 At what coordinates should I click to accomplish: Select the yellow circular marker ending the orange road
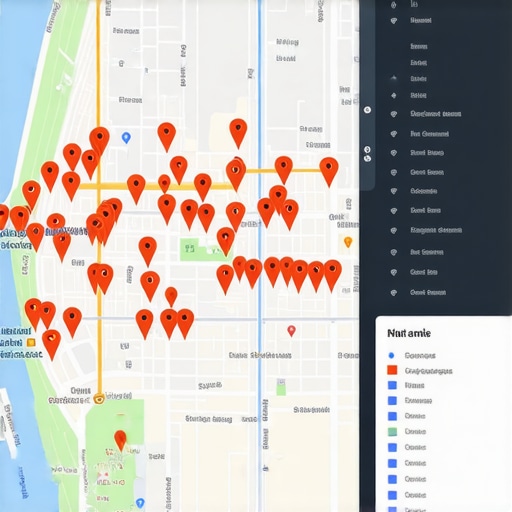99,398
